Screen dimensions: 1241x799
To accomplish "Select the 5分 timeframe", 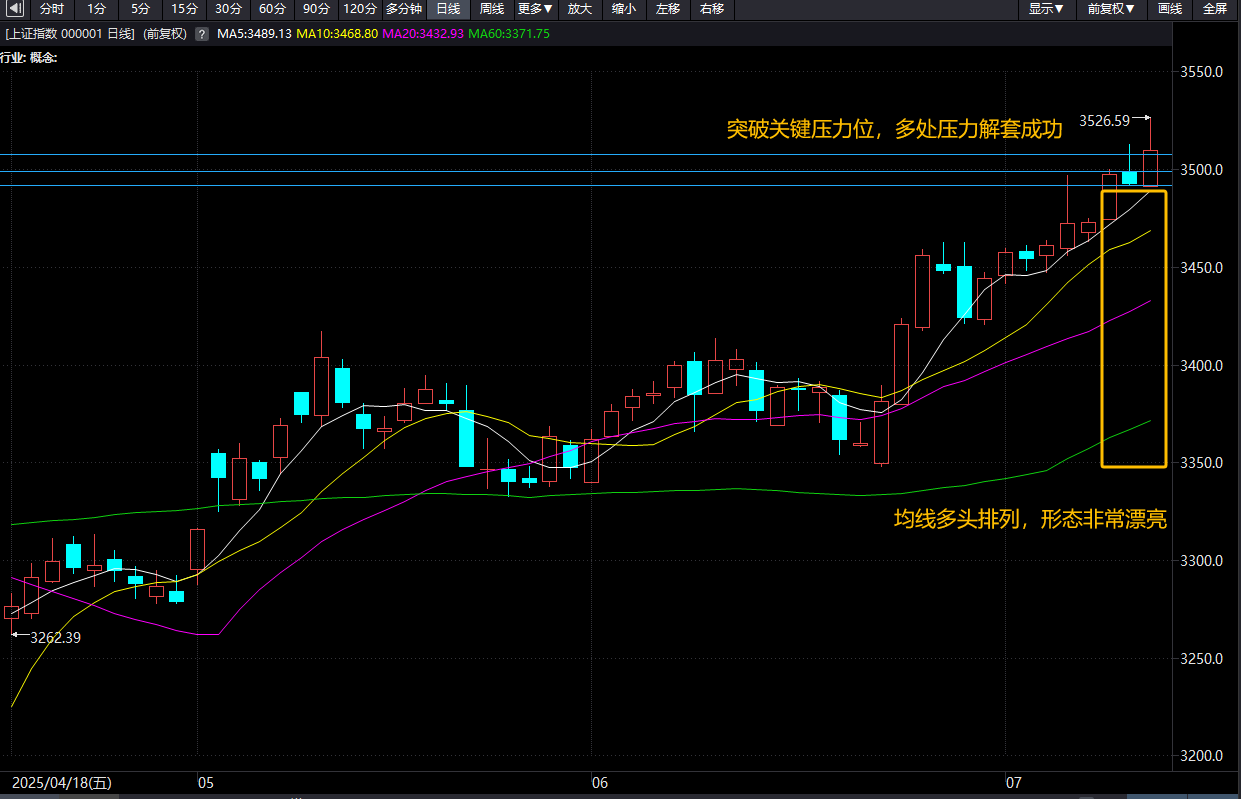I will click(x=140, y=9).
